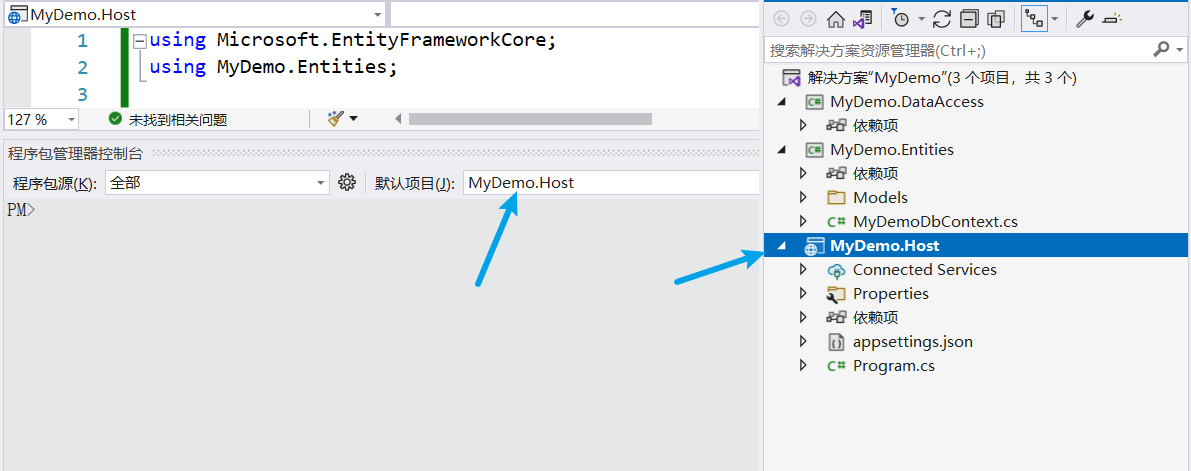Open the code cleanup dropdown arrow
1191x471 pixels.
click(x=353, y=119)
